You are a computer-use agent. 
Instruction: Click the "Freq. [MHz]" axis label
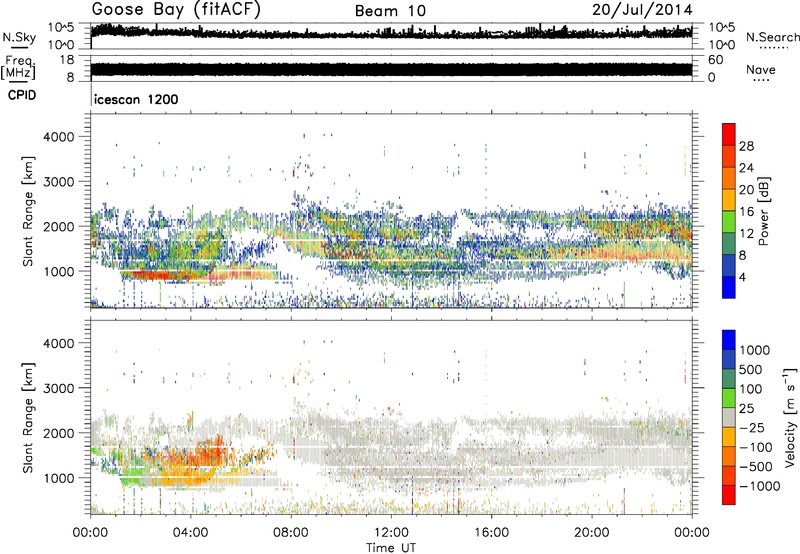[18, 67]
